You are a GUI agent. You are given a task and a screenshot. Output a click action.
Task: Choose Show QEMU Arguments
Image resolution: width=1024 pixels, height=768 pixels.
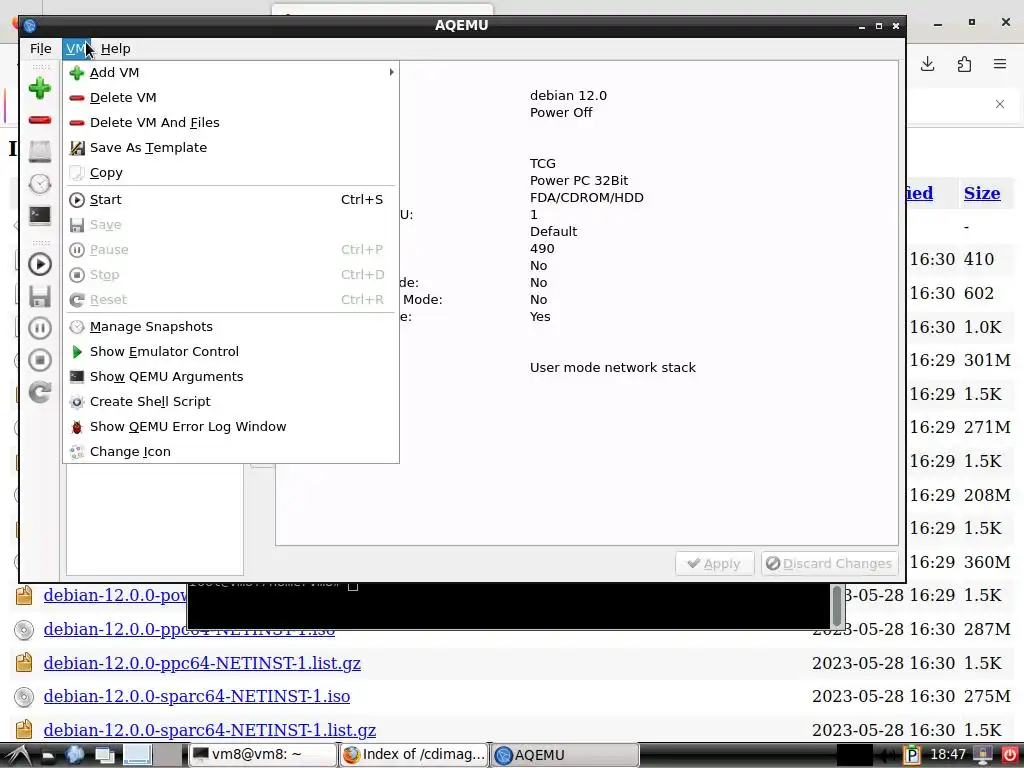pos(231,377)
